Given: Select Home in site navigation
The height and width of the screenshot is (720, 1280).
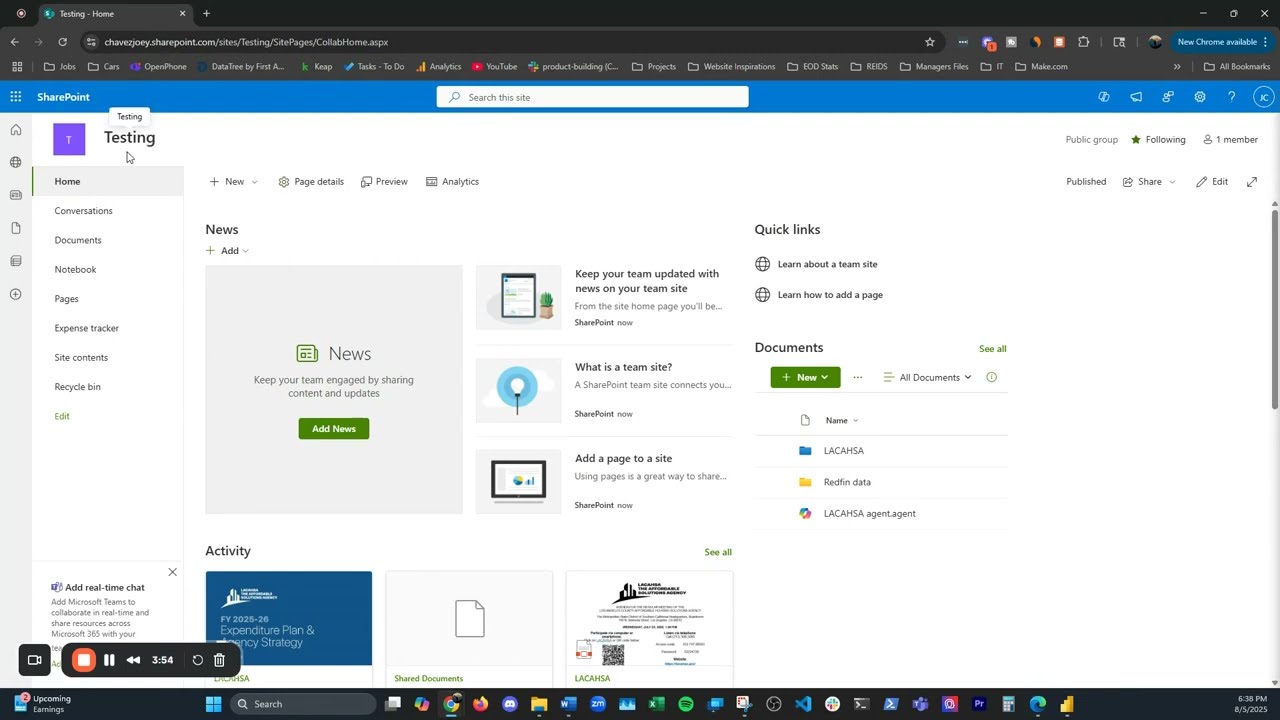Looking at the screenshot, I should (108, 182).
